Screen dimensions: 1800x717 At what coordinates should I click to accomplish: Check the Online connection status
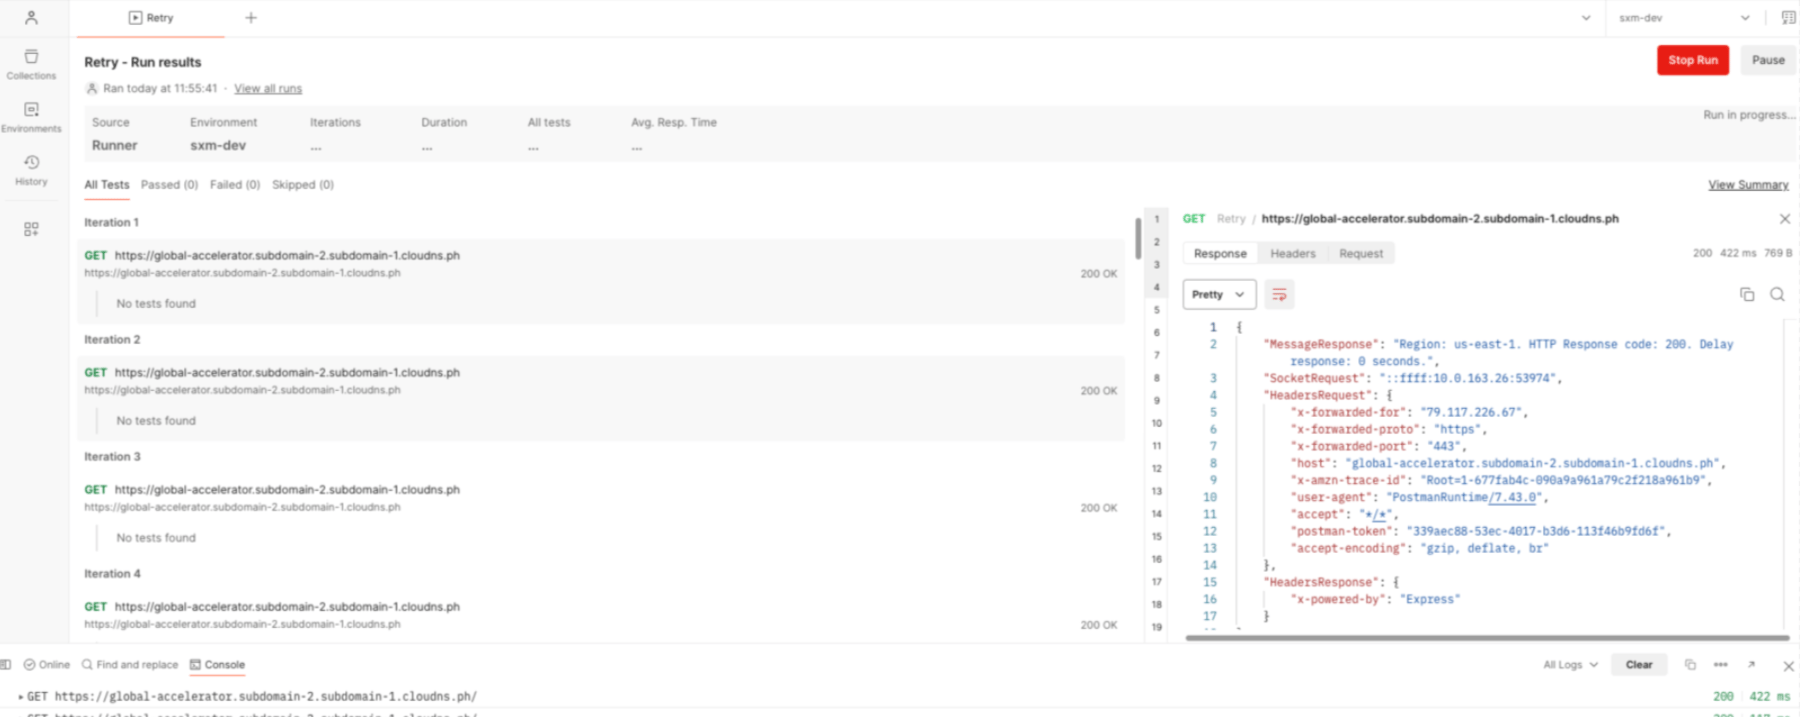pyautogui.click(x=47, y=665)
